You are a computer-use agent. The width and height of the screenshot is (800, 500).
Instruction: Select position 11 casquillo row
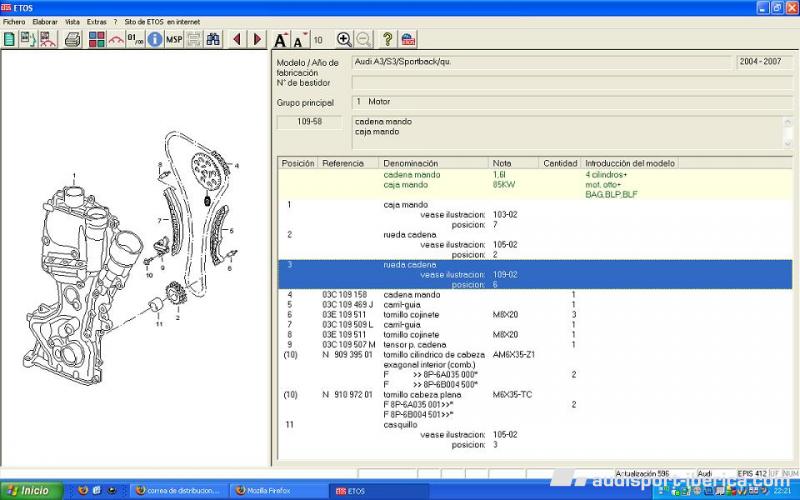pyautogui.click(x=535, y=435)
